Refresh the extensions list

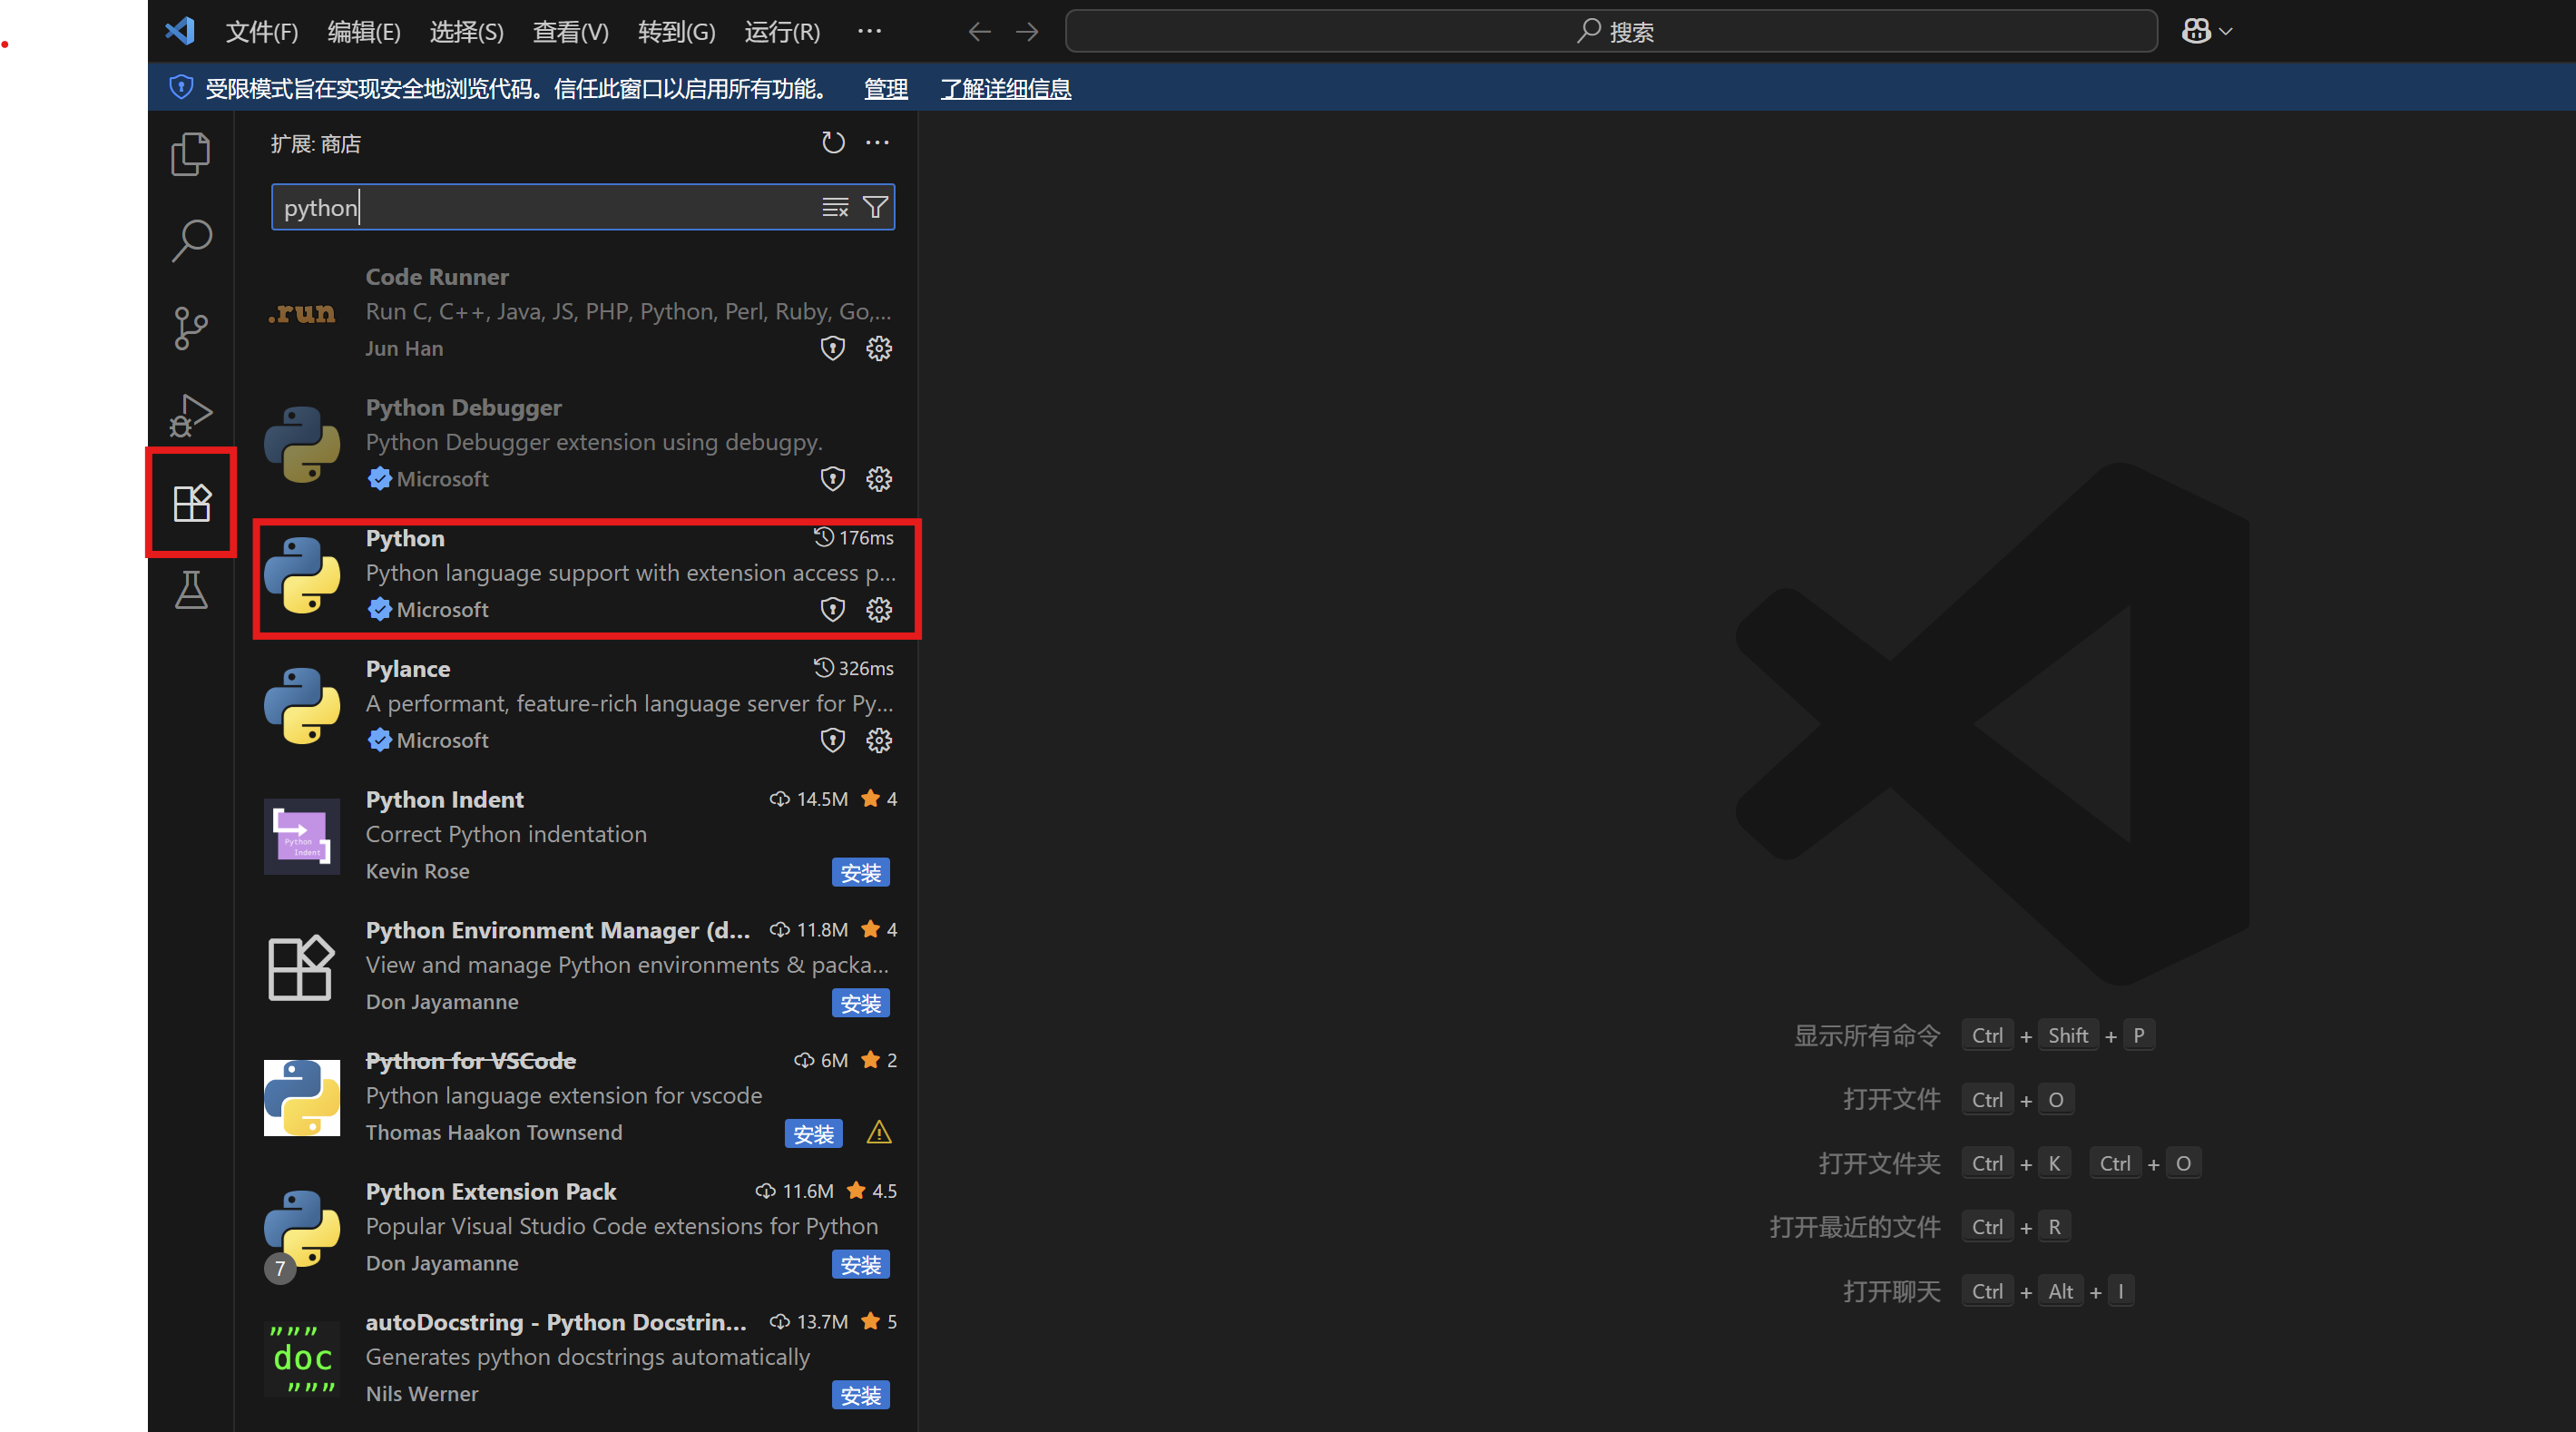[833, 142]
